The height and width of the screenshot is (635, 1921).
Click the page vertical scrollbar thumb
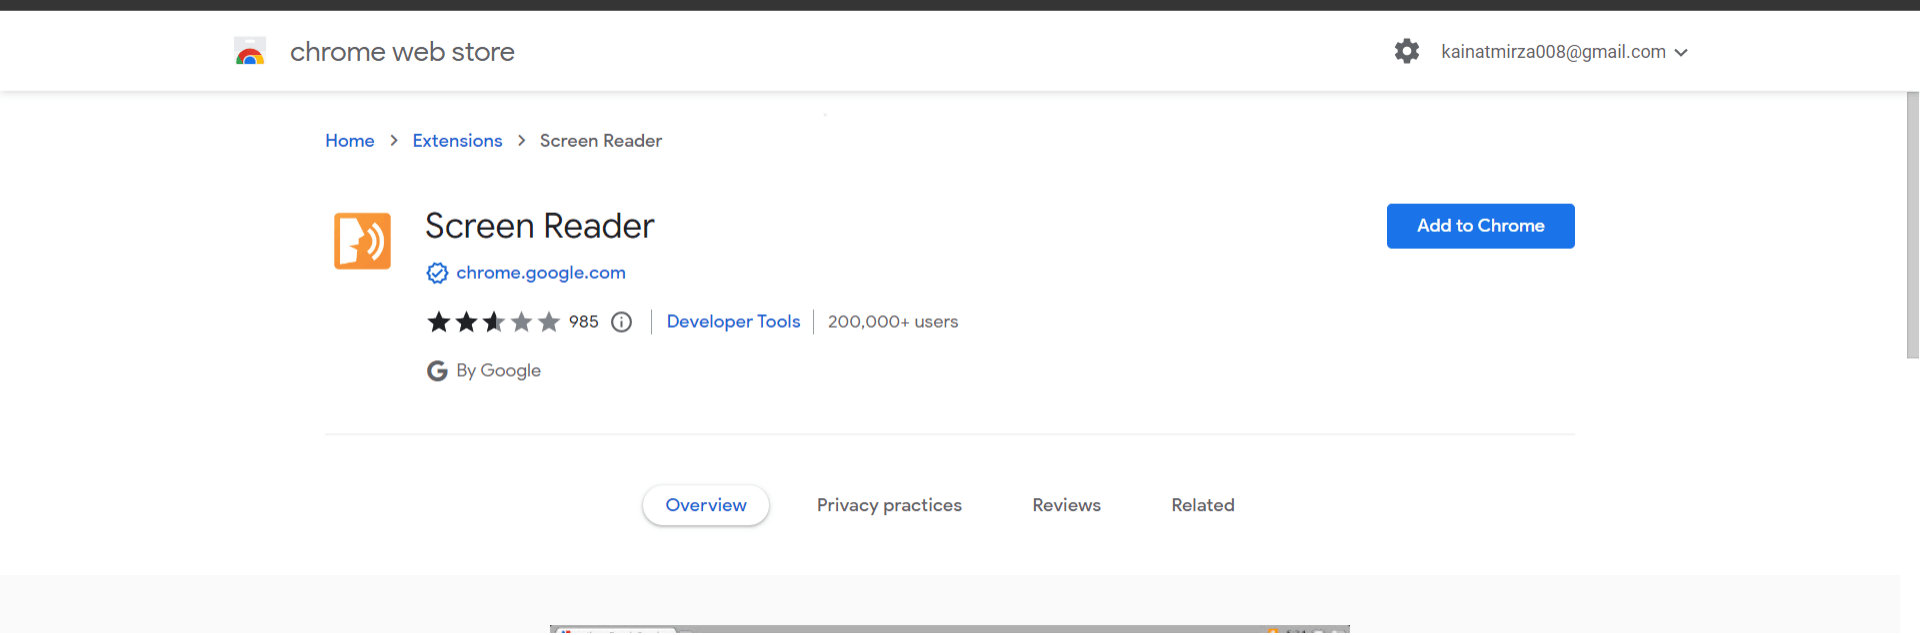click(x=1912, y=225)
